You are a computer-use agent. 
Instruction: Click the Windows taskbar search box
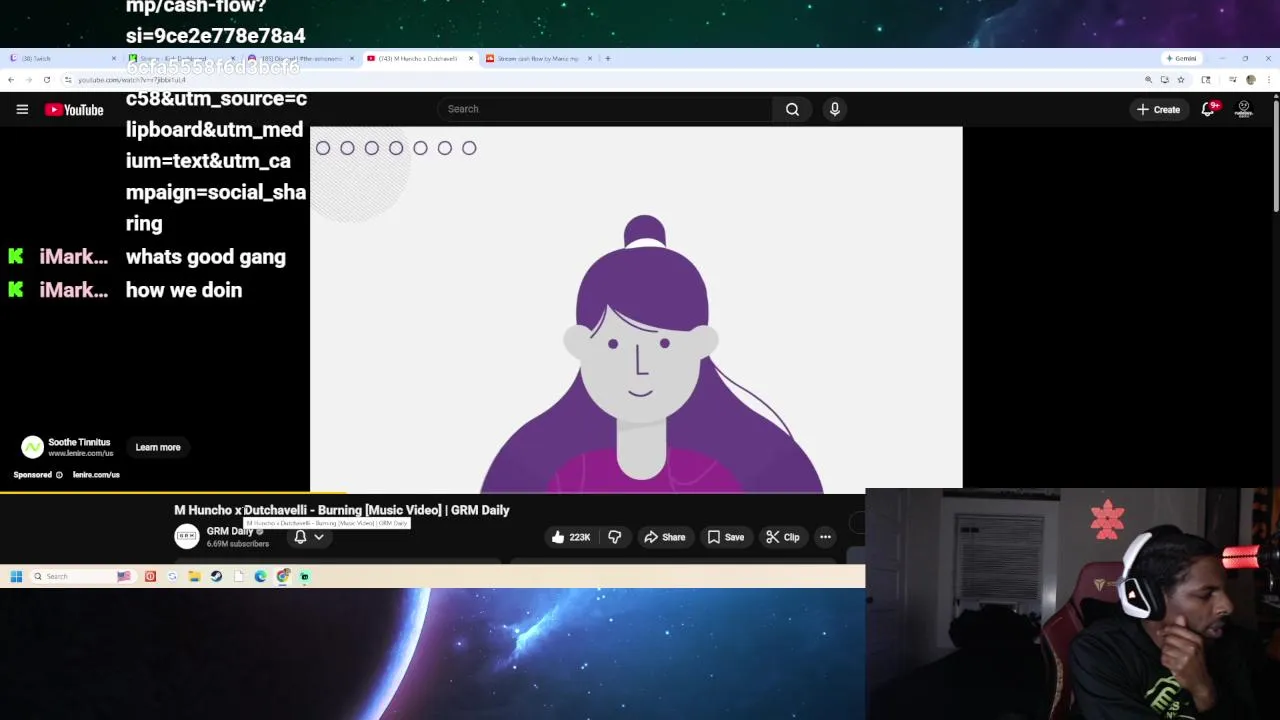[x=83, y=576]
